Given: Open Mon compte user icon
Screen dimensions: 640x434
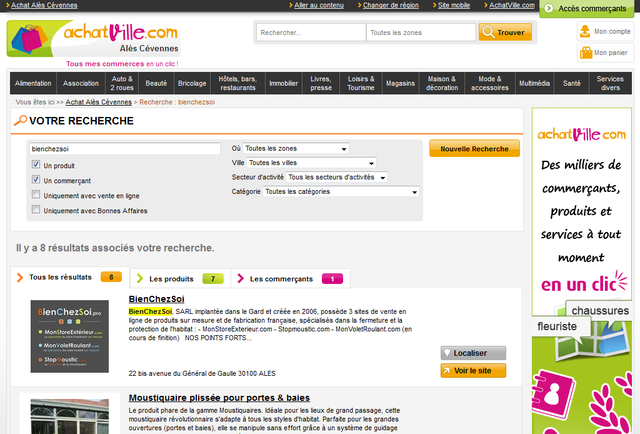Looking at the screenshot, I should [586, 31].
